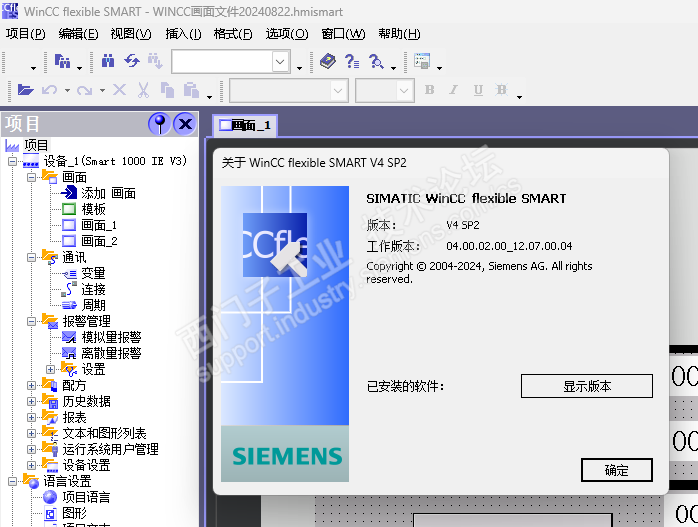Click the pin icon of 项目 panel

(159, 124)
